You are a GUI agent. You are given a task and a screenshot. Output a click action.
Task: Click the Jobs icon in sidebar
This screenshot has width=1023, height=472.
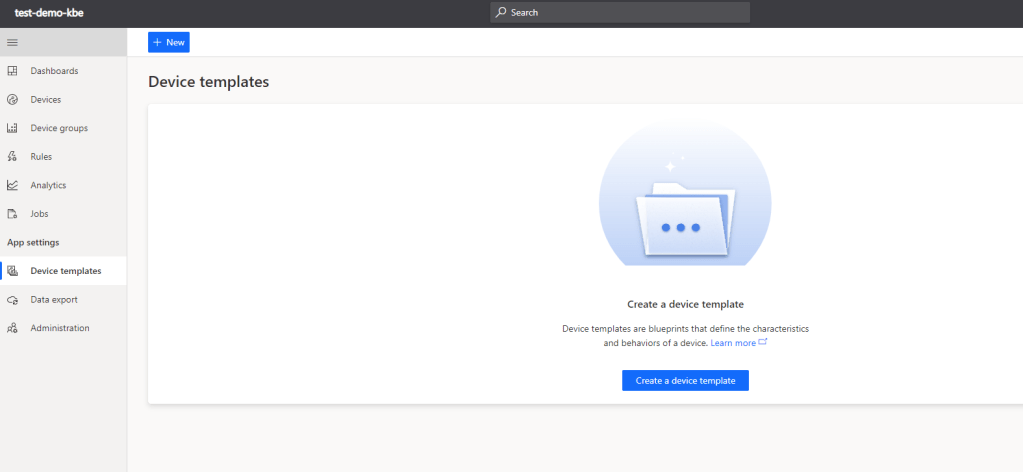click(x=12, y=214)
